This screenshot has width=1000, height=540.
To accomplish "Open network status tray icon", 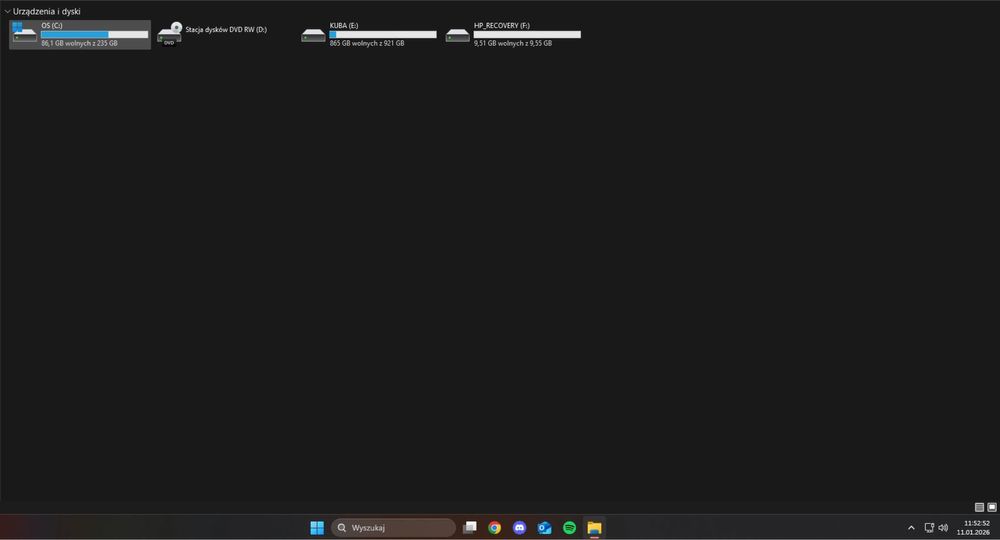I will click(x=929, y=528).
